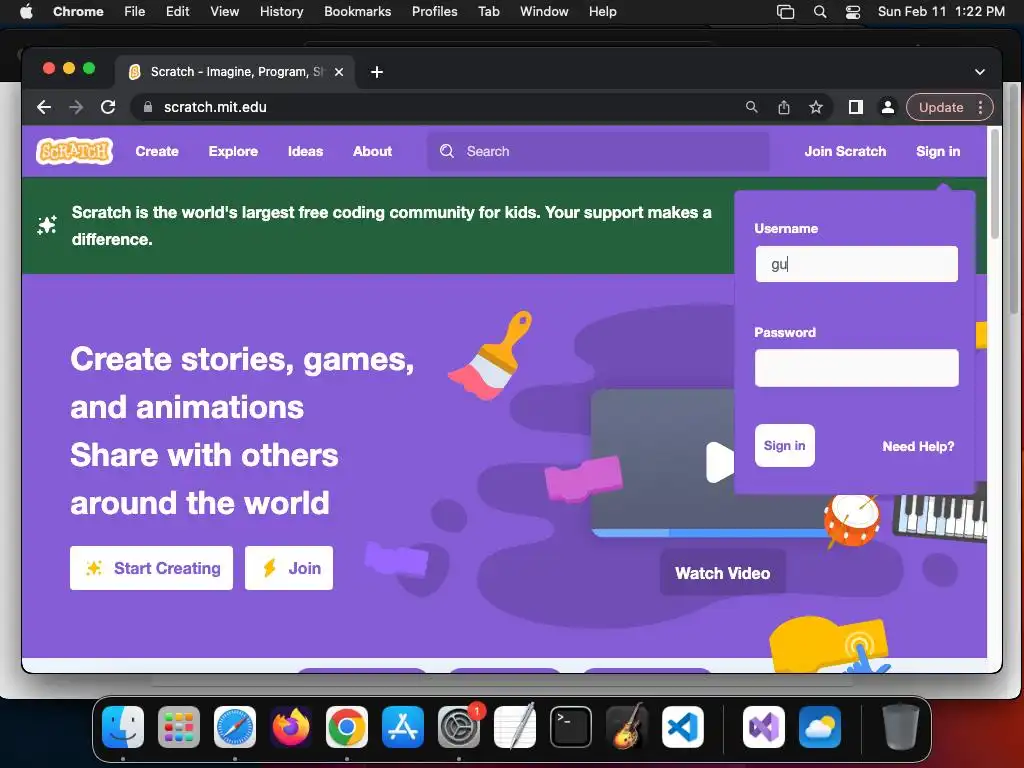The width and height of the screenshot is (1024, 768).
Task: Open Chrome's three-dot menu
Action: (x=980, y=107)
